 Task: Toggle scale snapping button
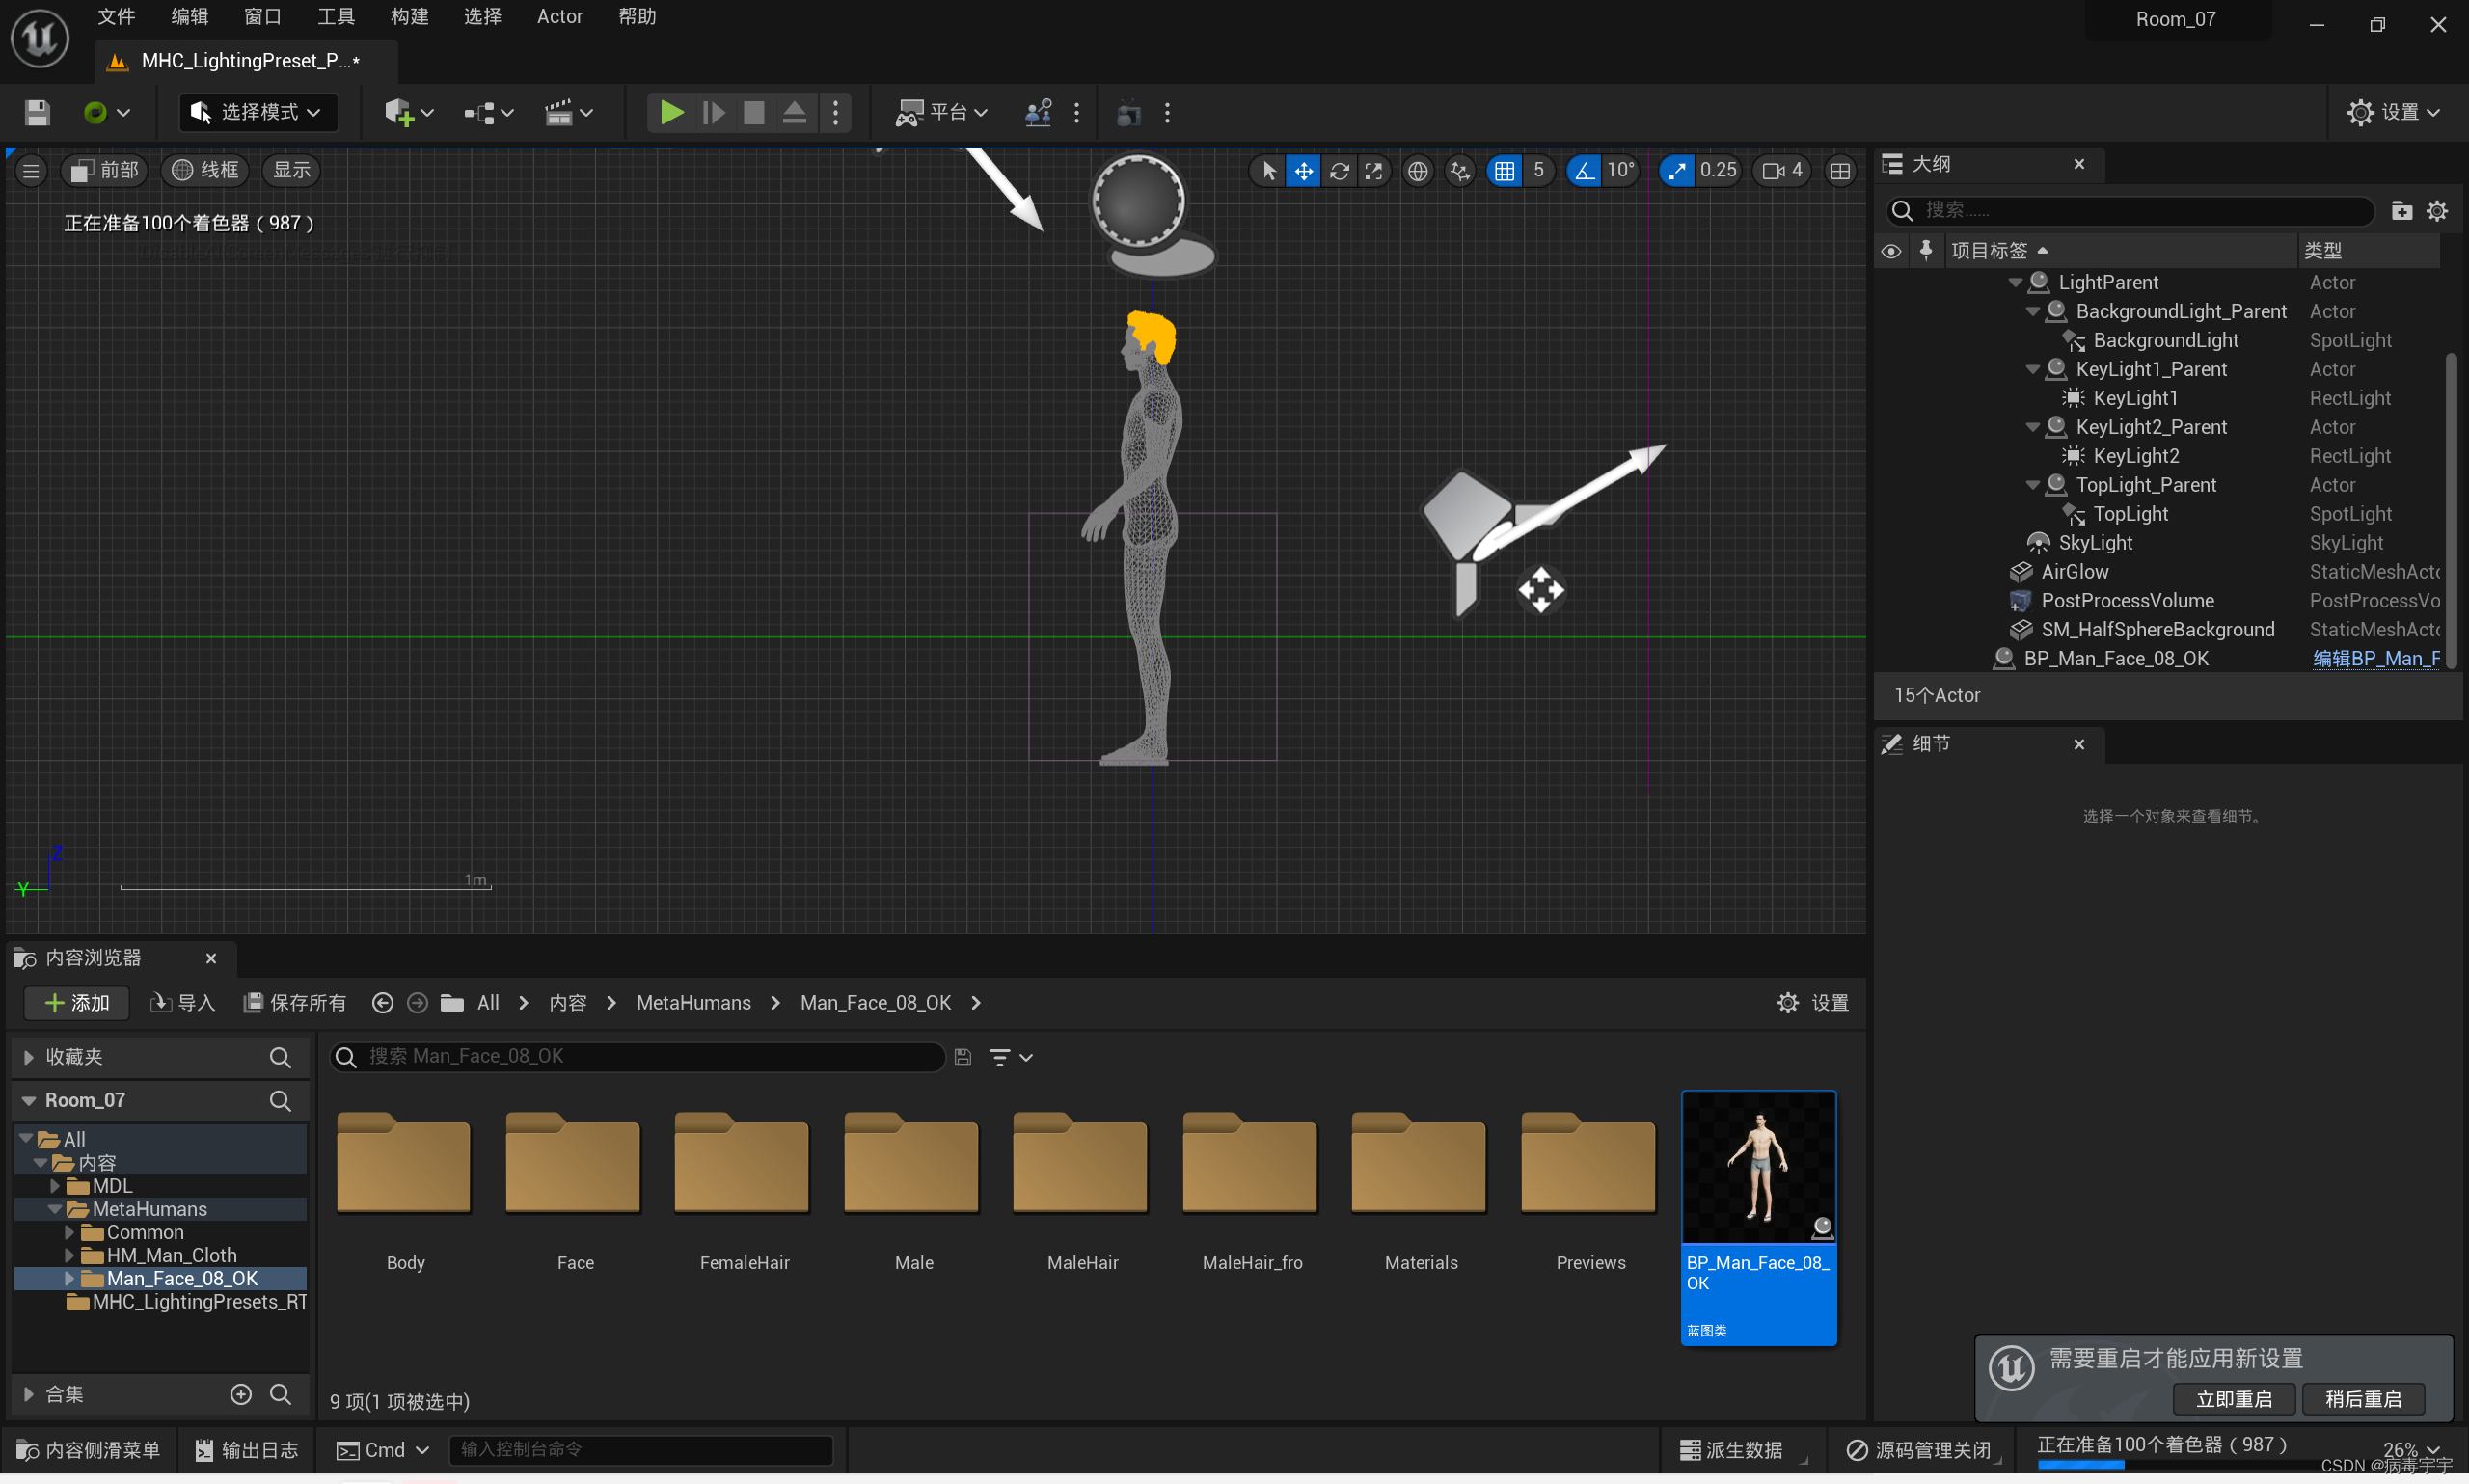pyautogui.click(x=1676, y=171)
